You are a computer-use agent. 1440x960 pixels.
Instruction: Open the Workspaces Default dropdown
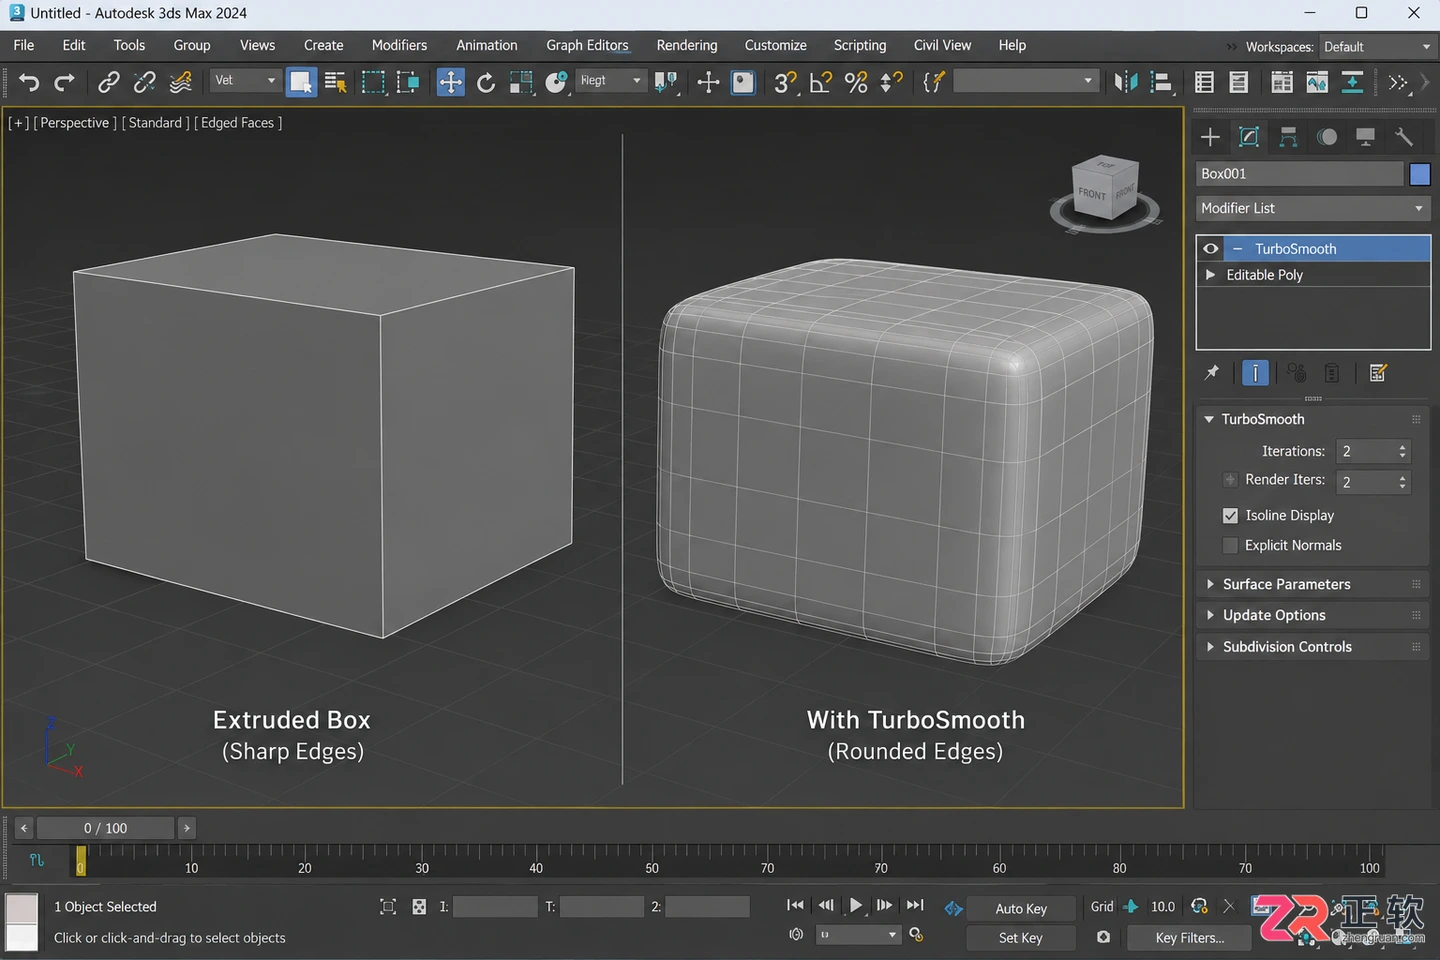point(1377,47)
